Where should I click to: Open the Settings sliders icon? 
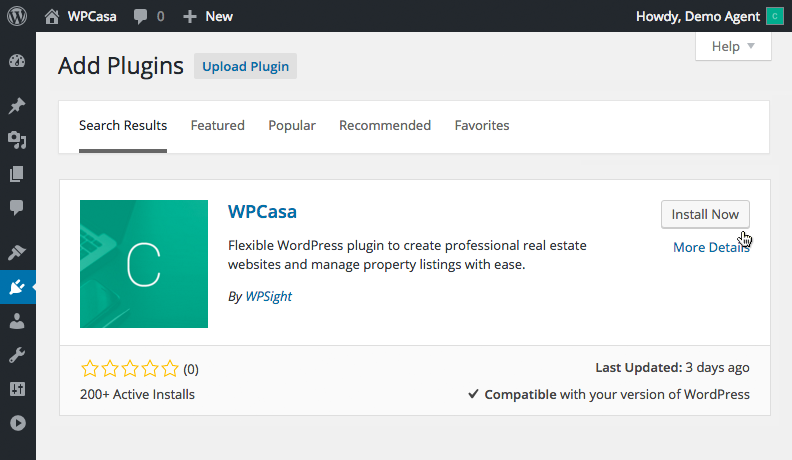point(17,389)
